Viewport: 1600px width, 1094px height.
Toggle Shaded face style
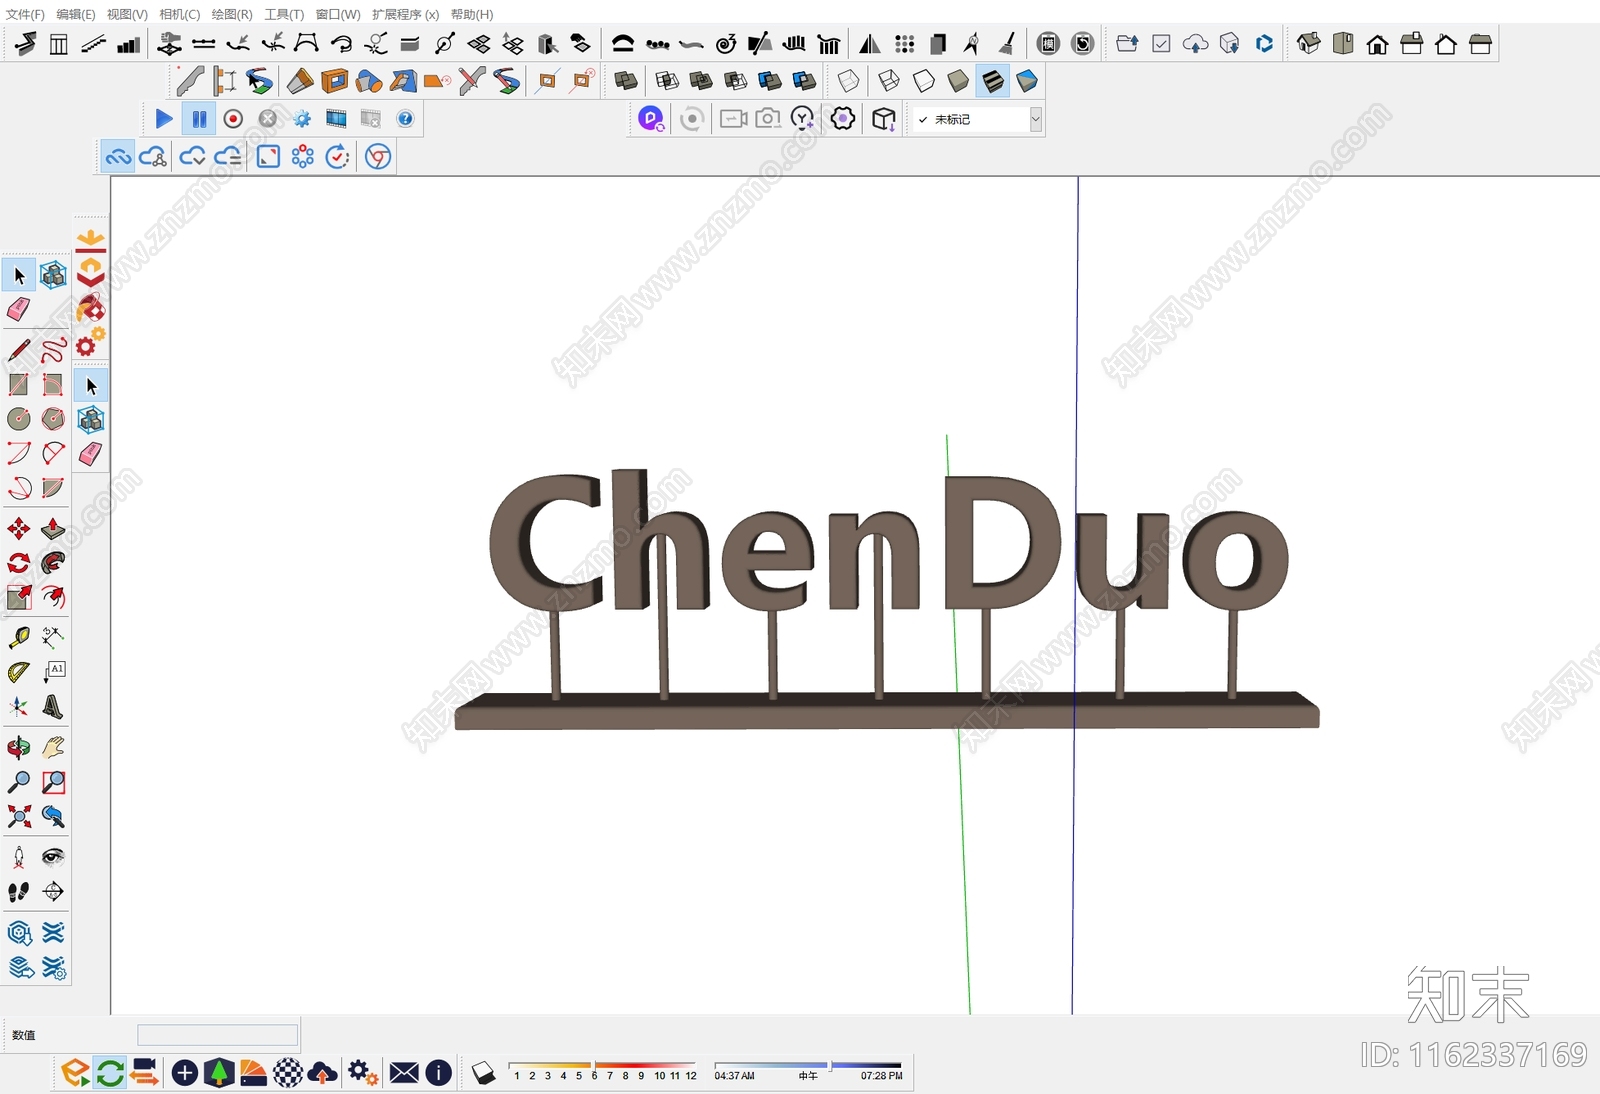(x=958, y=81)
